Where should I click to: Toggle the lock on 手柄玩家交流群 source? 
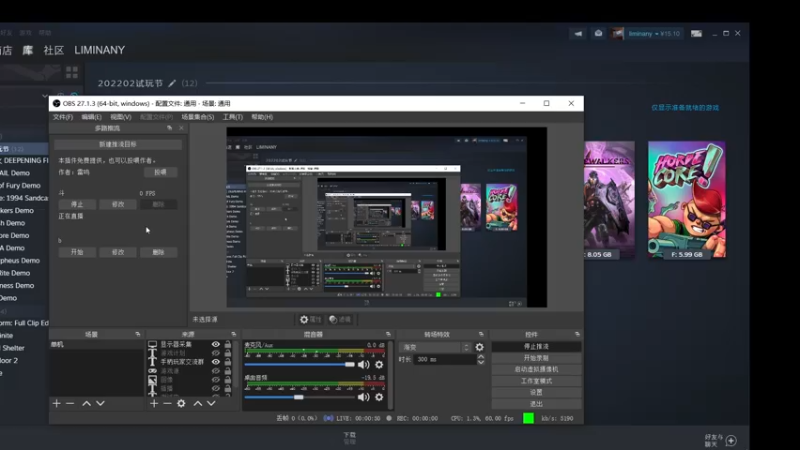click(x=228, y=362)
